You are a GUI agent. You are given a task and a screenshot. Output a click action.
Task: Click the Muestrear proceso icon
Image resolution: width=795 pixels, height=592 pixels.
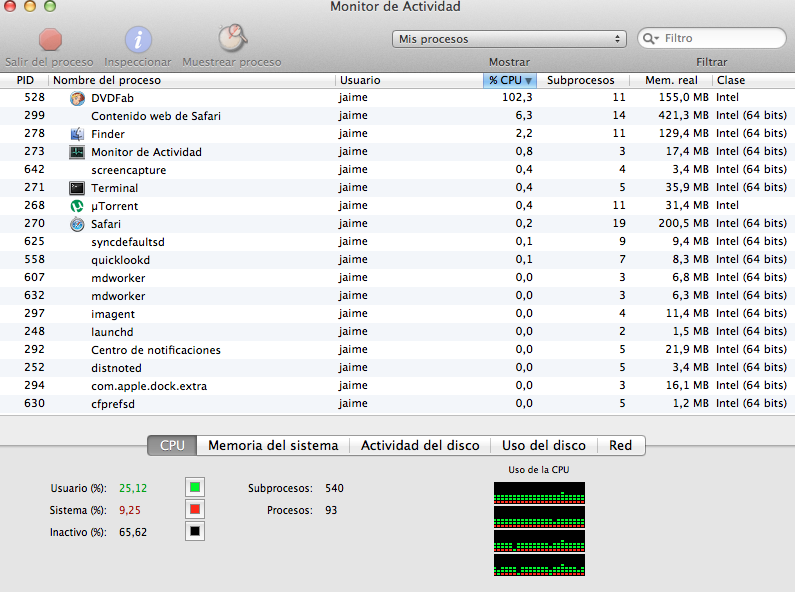coord(232,38)
